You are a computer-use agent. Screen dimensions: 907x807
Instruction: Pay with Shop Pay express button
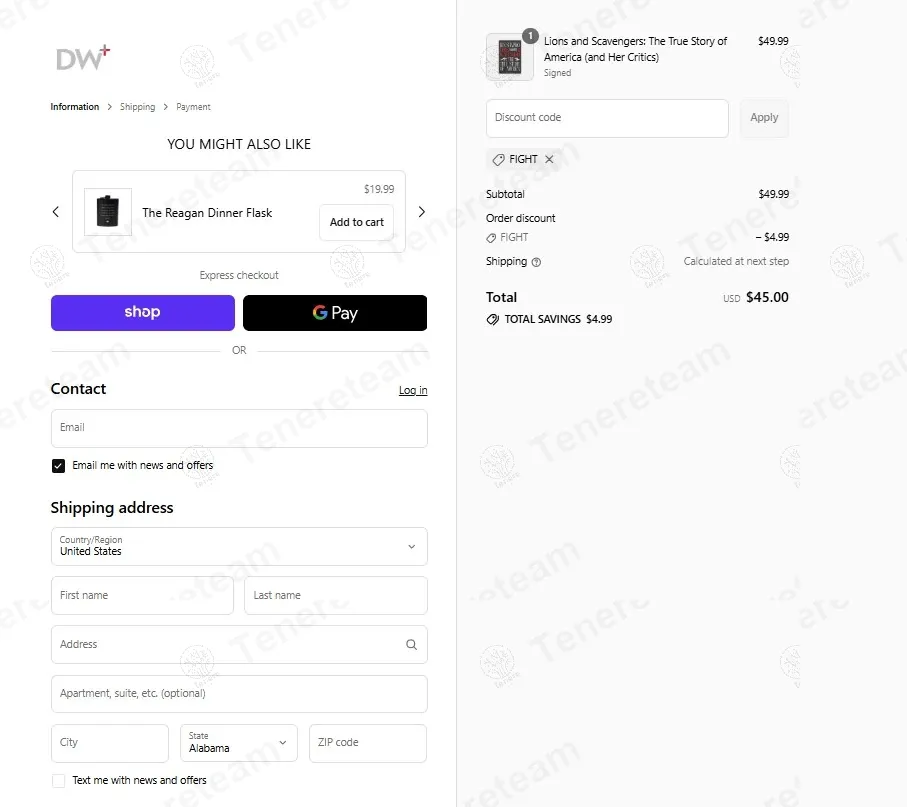pyautogui.click(x=143, y=313)
